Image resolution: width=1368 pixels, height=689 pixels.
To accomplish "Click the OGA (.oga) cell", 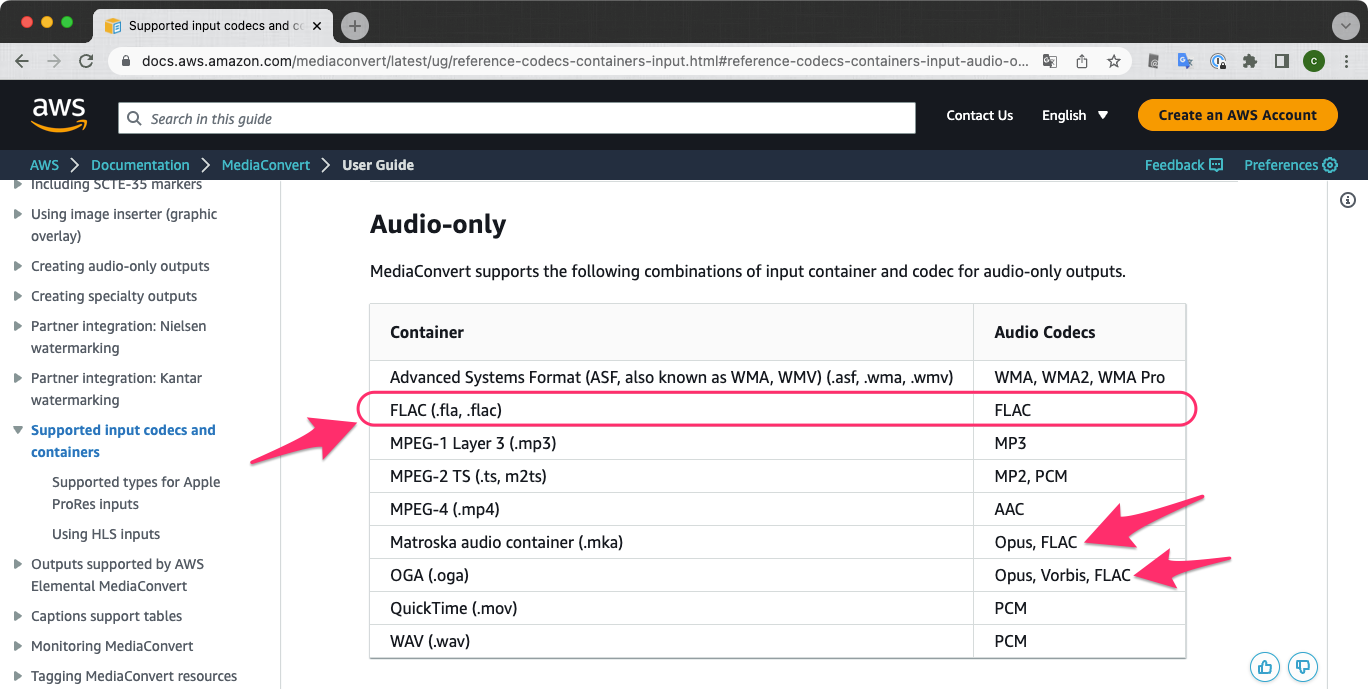I will (671, 575).
